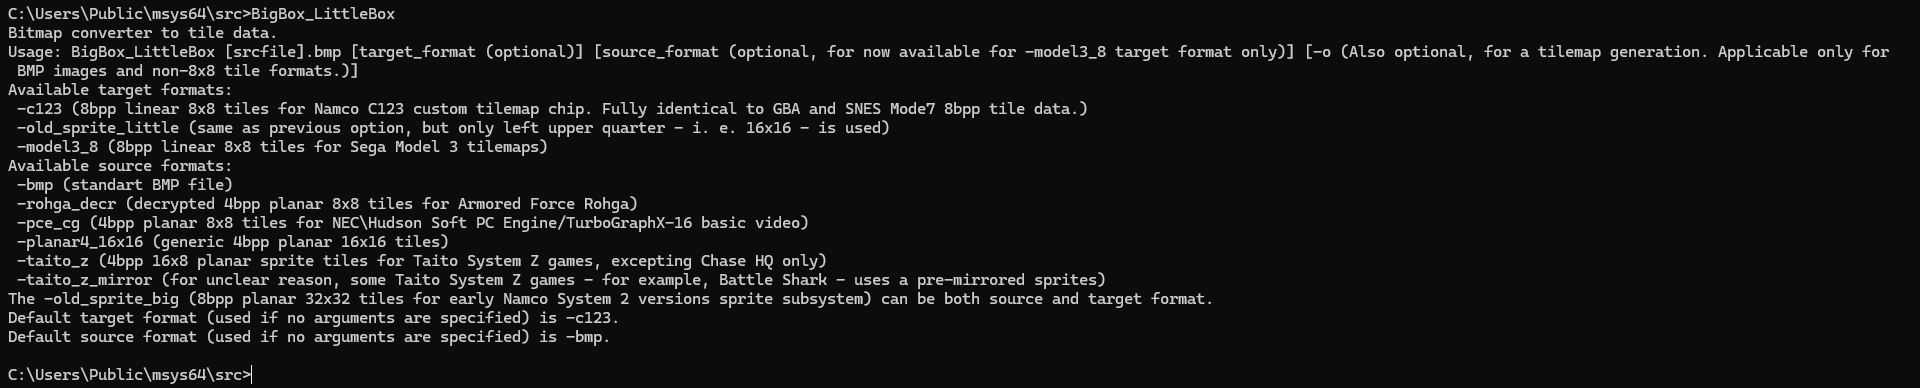Click the 'Available source formats:' heading
1920x388 pixels.
point(120,166)
